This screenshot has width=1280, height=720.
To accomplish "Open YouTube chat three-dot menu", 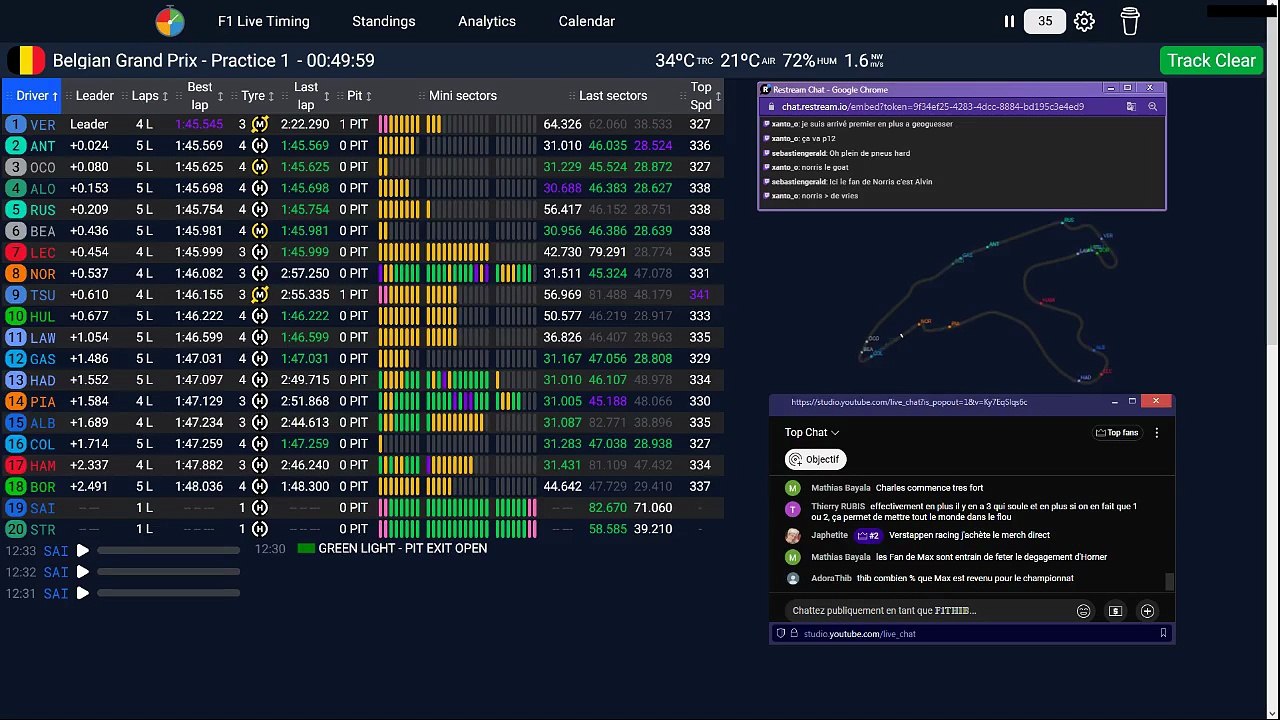I will (1157, 433).
